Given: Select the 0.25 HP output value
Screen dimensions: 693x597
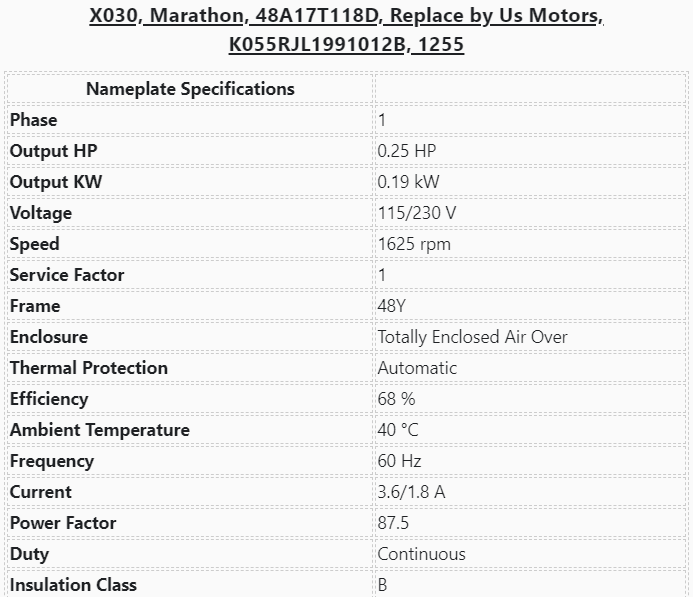Looking at the screenshot, I should (x=406, y=151).
